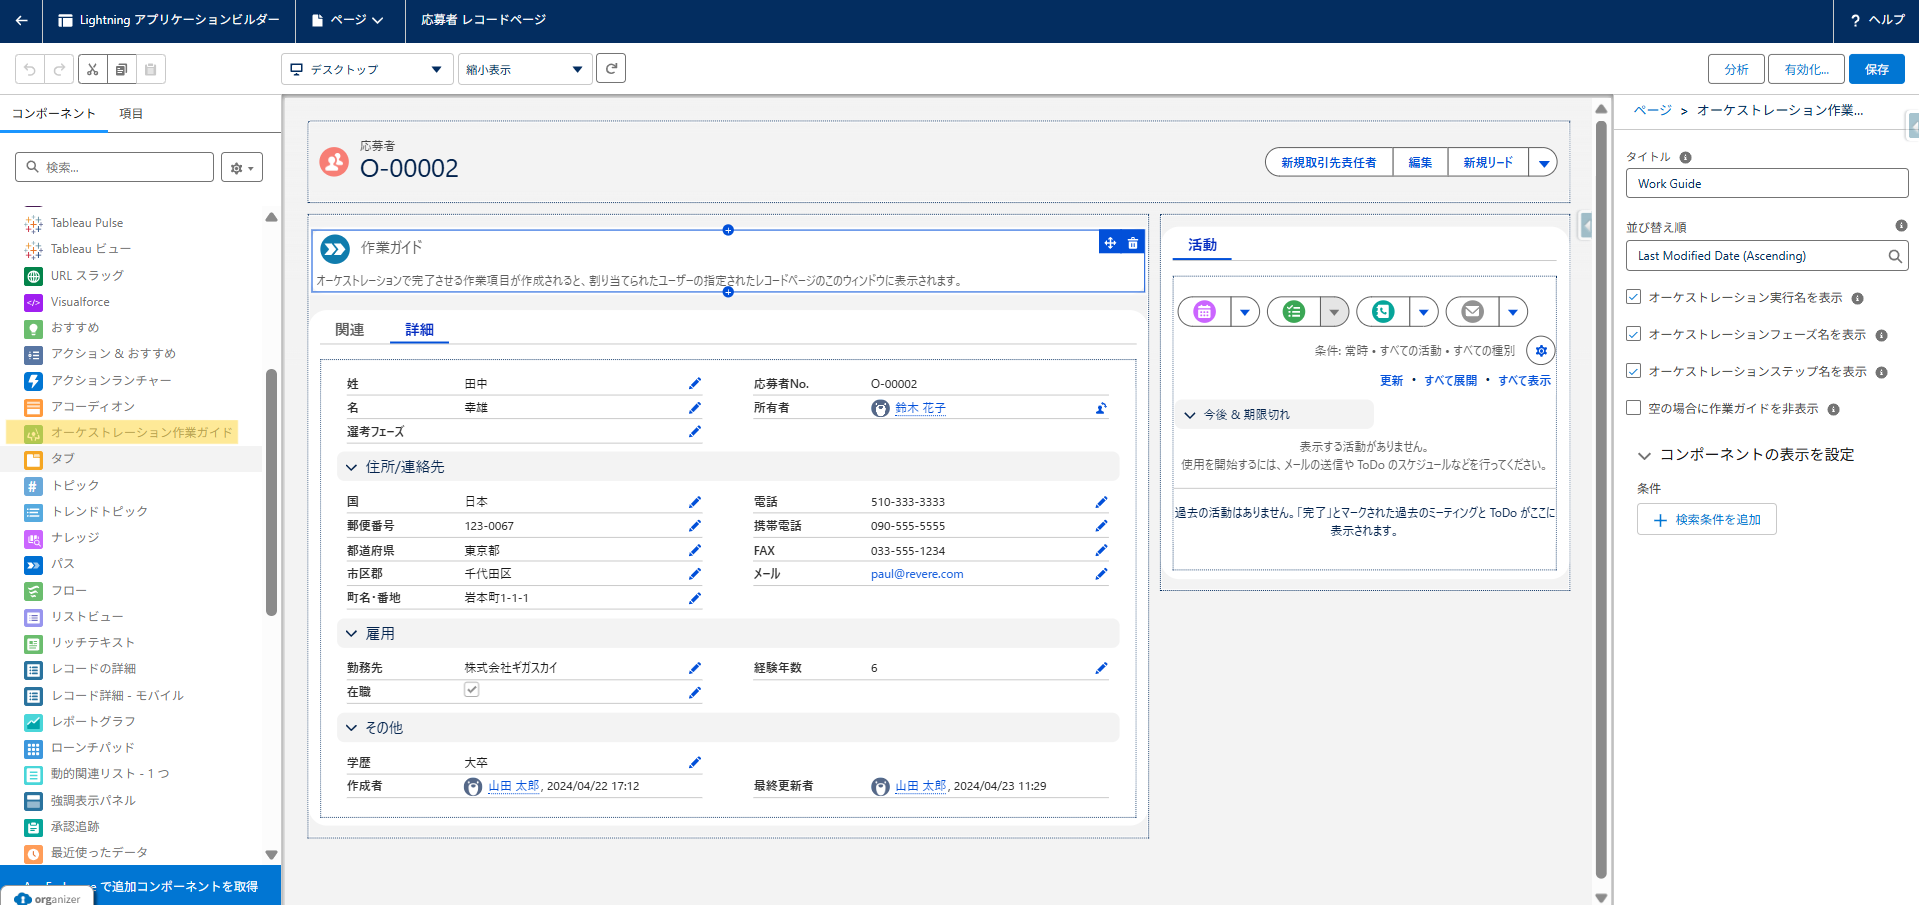
Task: Click the undo arrow icon in toolbar
Action: click(x=30, y=69)
